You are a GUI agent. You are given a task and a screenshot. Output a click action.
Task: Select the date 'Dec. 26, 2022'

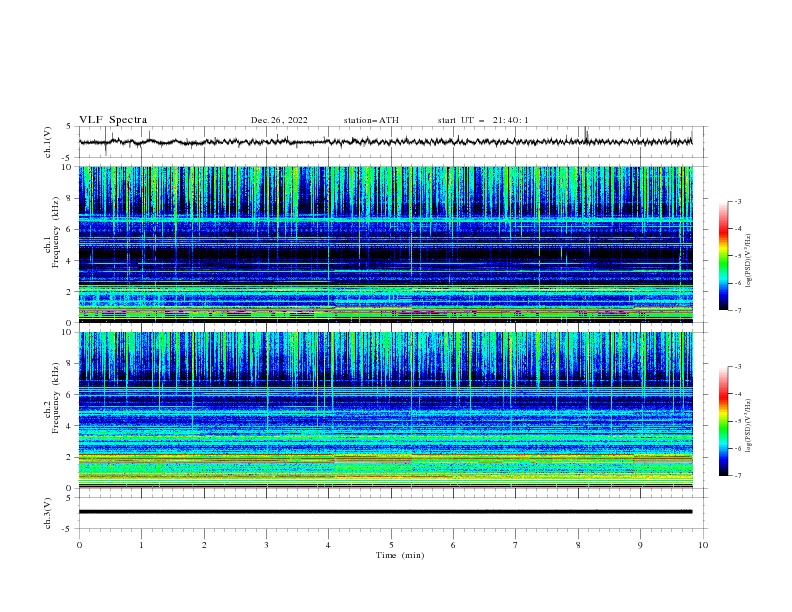[x=279, y=120]
